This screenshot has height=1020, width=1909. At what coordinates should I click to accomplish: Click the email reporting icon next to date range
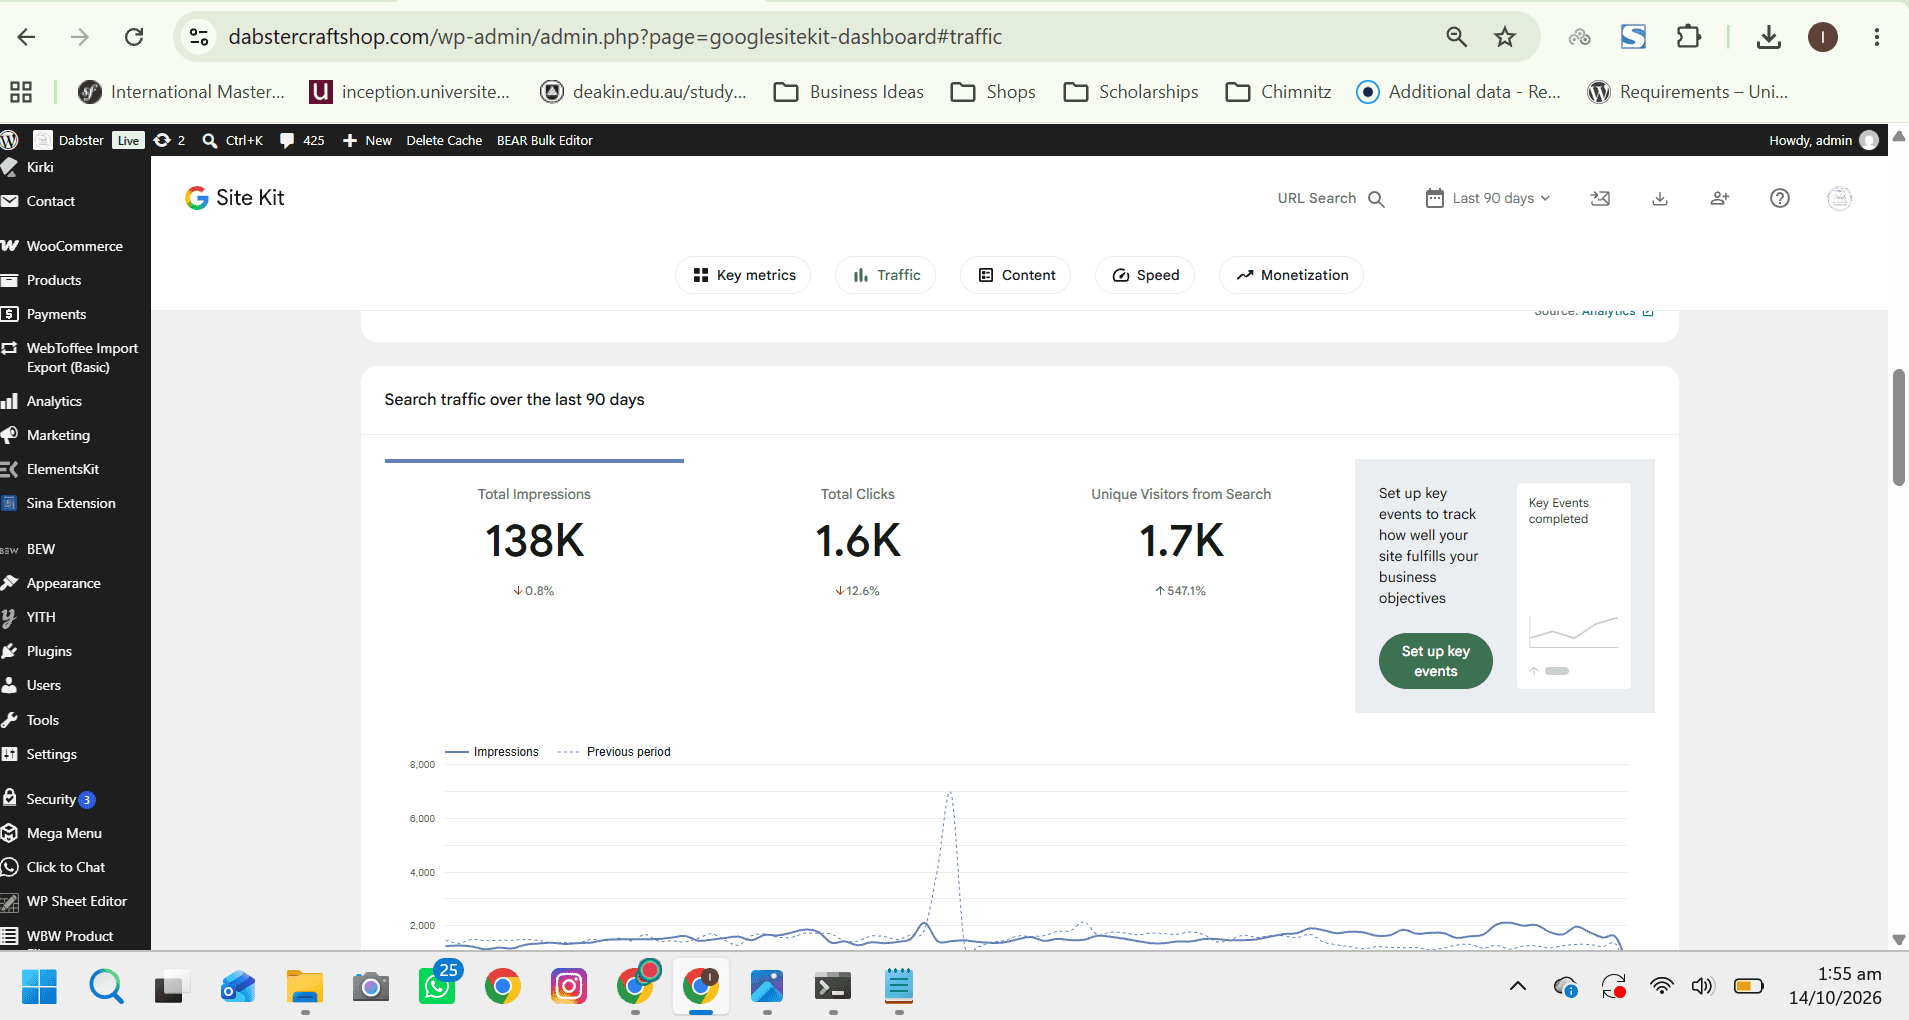click(1600, 198)
